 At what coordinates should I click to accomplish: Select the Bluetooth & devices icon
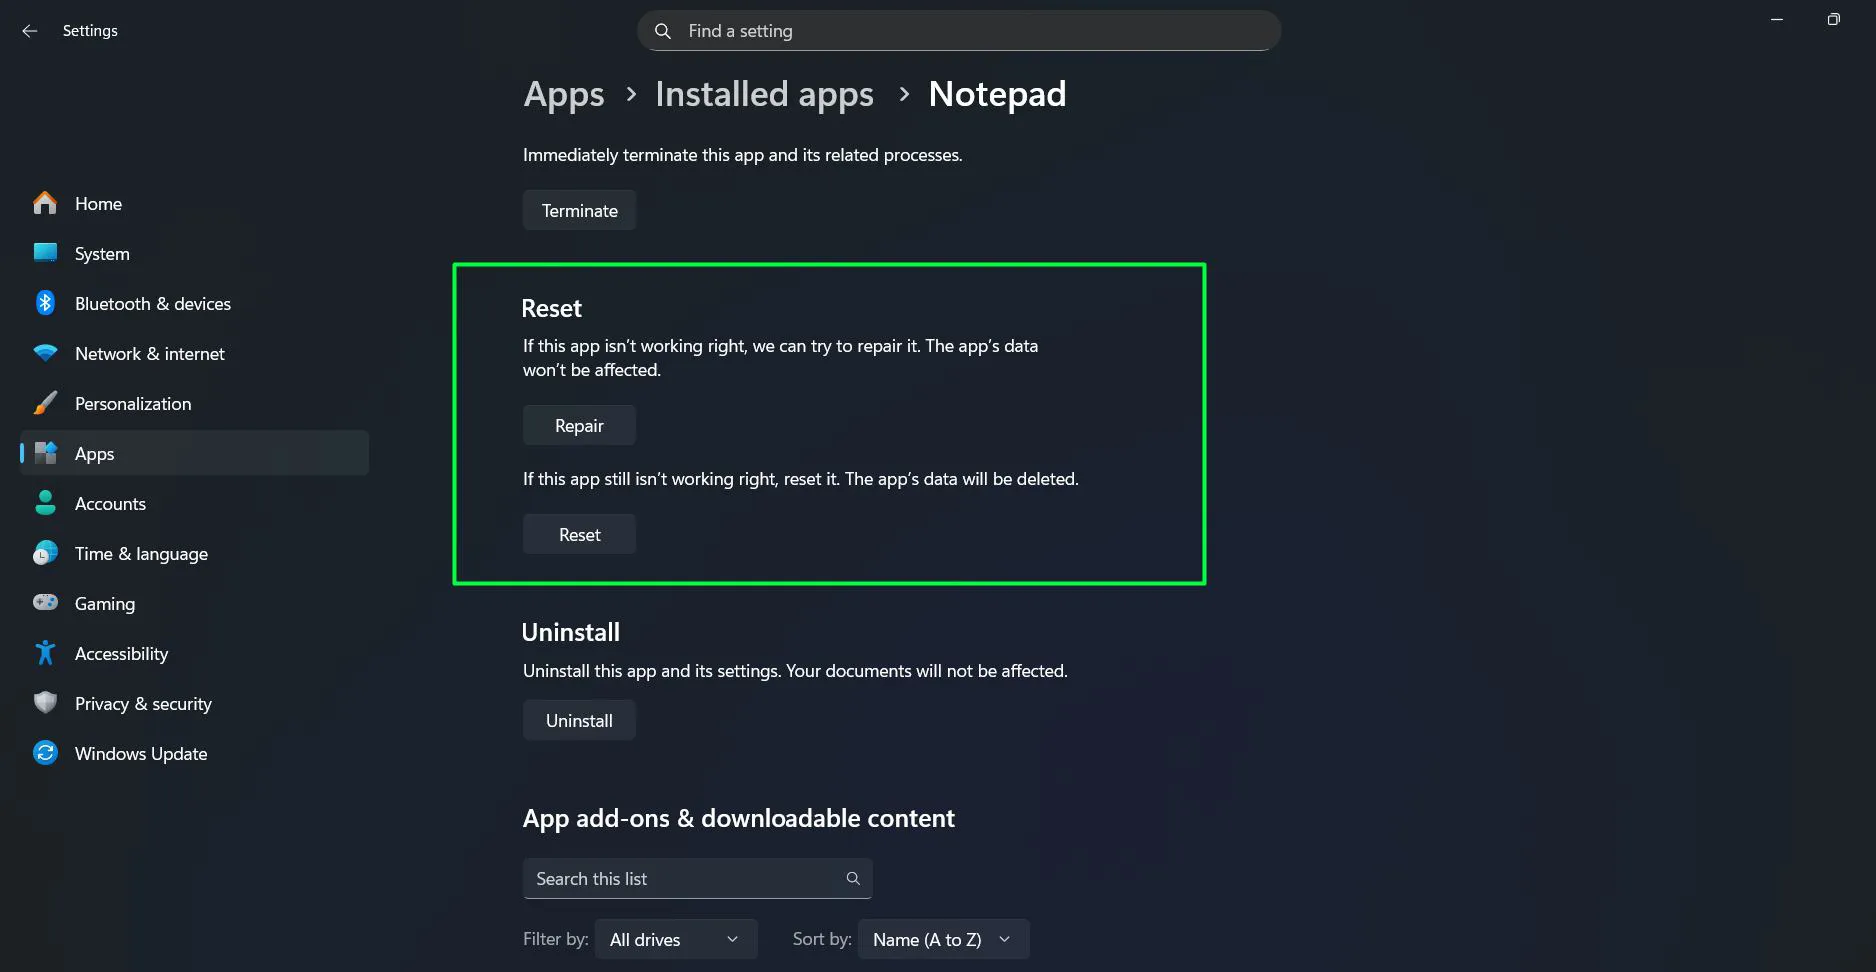(x=45, y=303)
